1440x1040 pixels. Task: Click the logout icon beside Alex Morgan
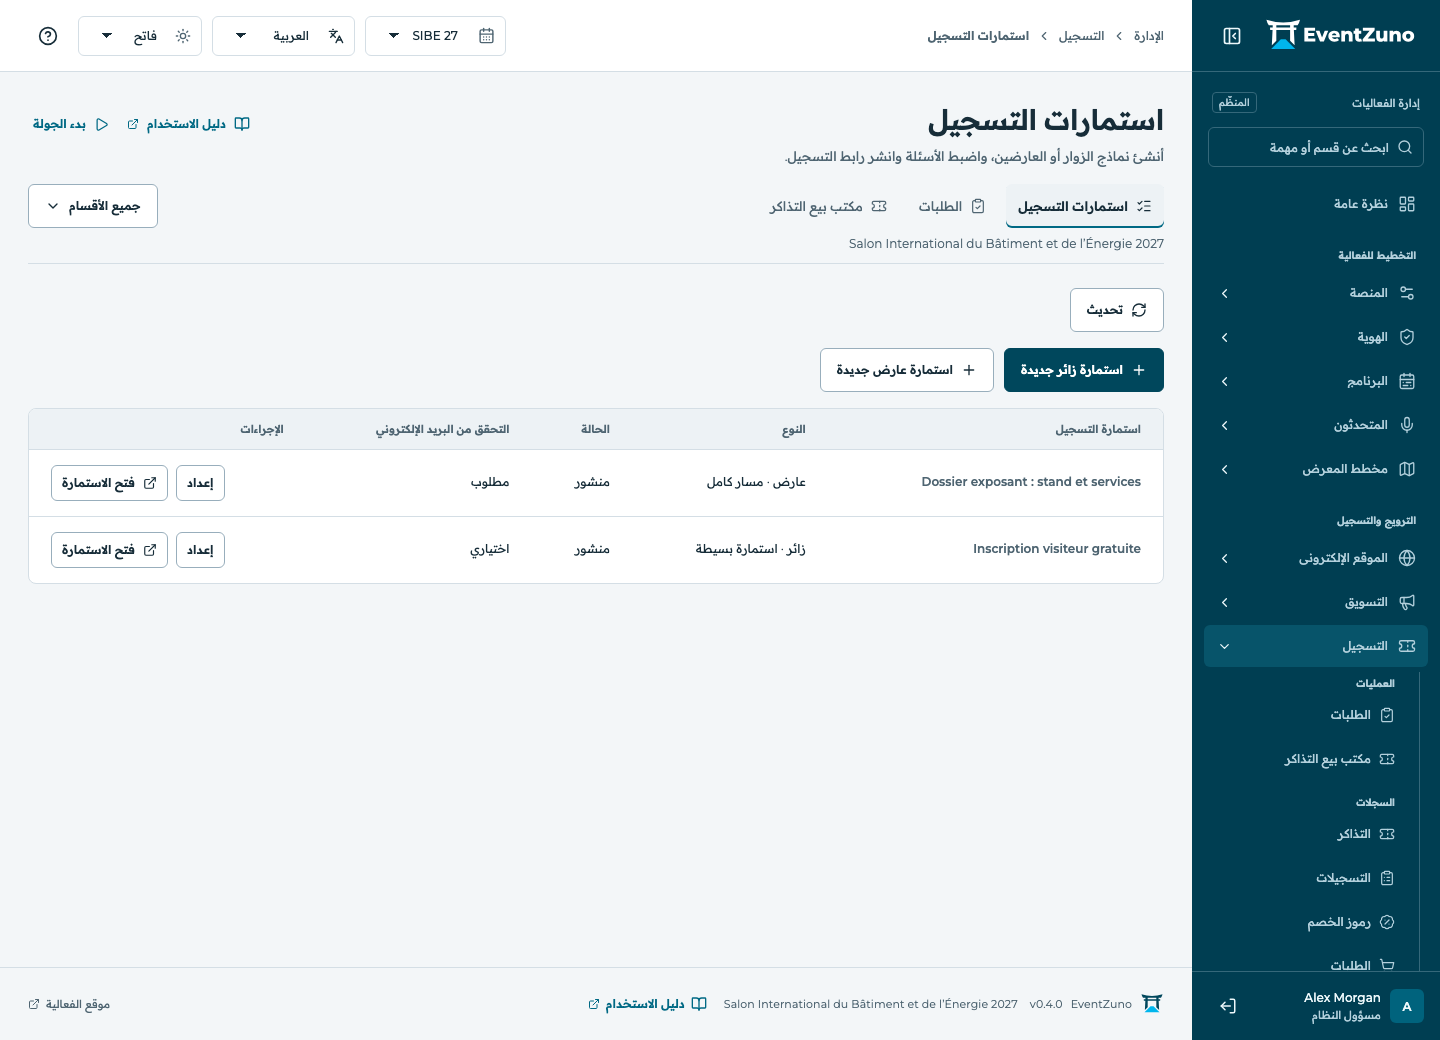1228,1006
